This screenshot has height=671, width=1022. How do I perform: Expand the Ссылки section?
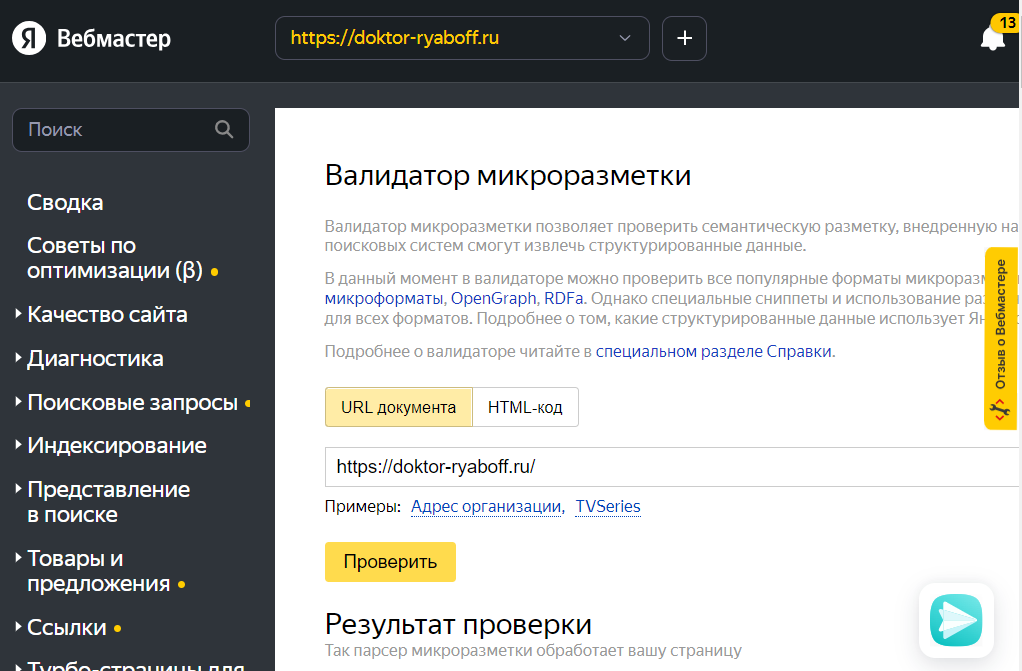click(x=67, y=628)
